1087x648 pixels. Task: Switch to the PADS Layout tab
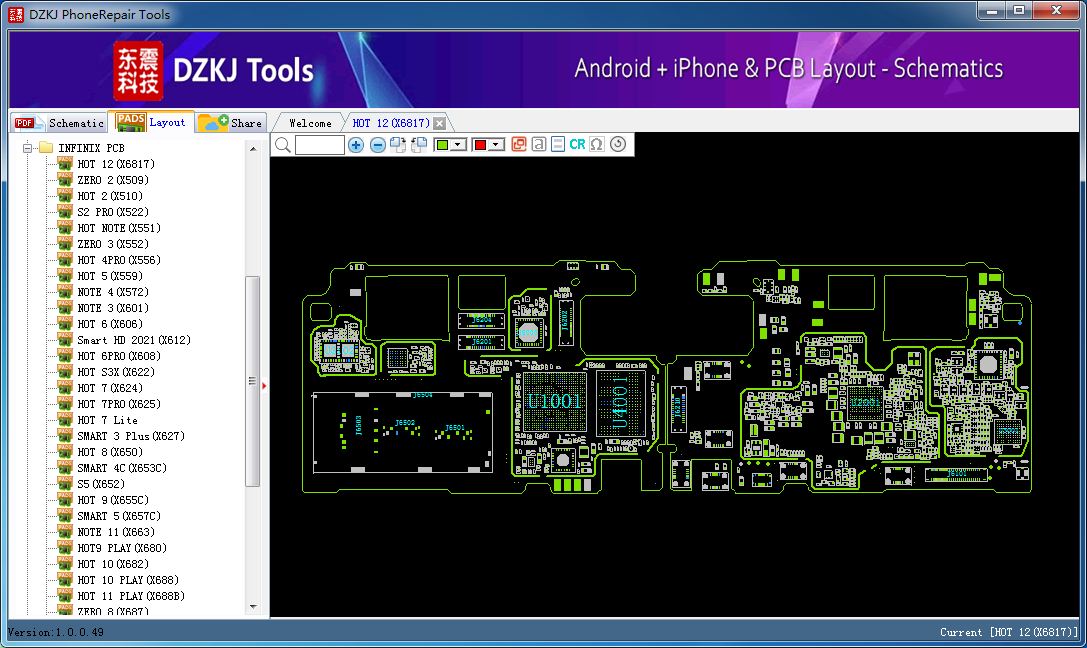point(152,122)
